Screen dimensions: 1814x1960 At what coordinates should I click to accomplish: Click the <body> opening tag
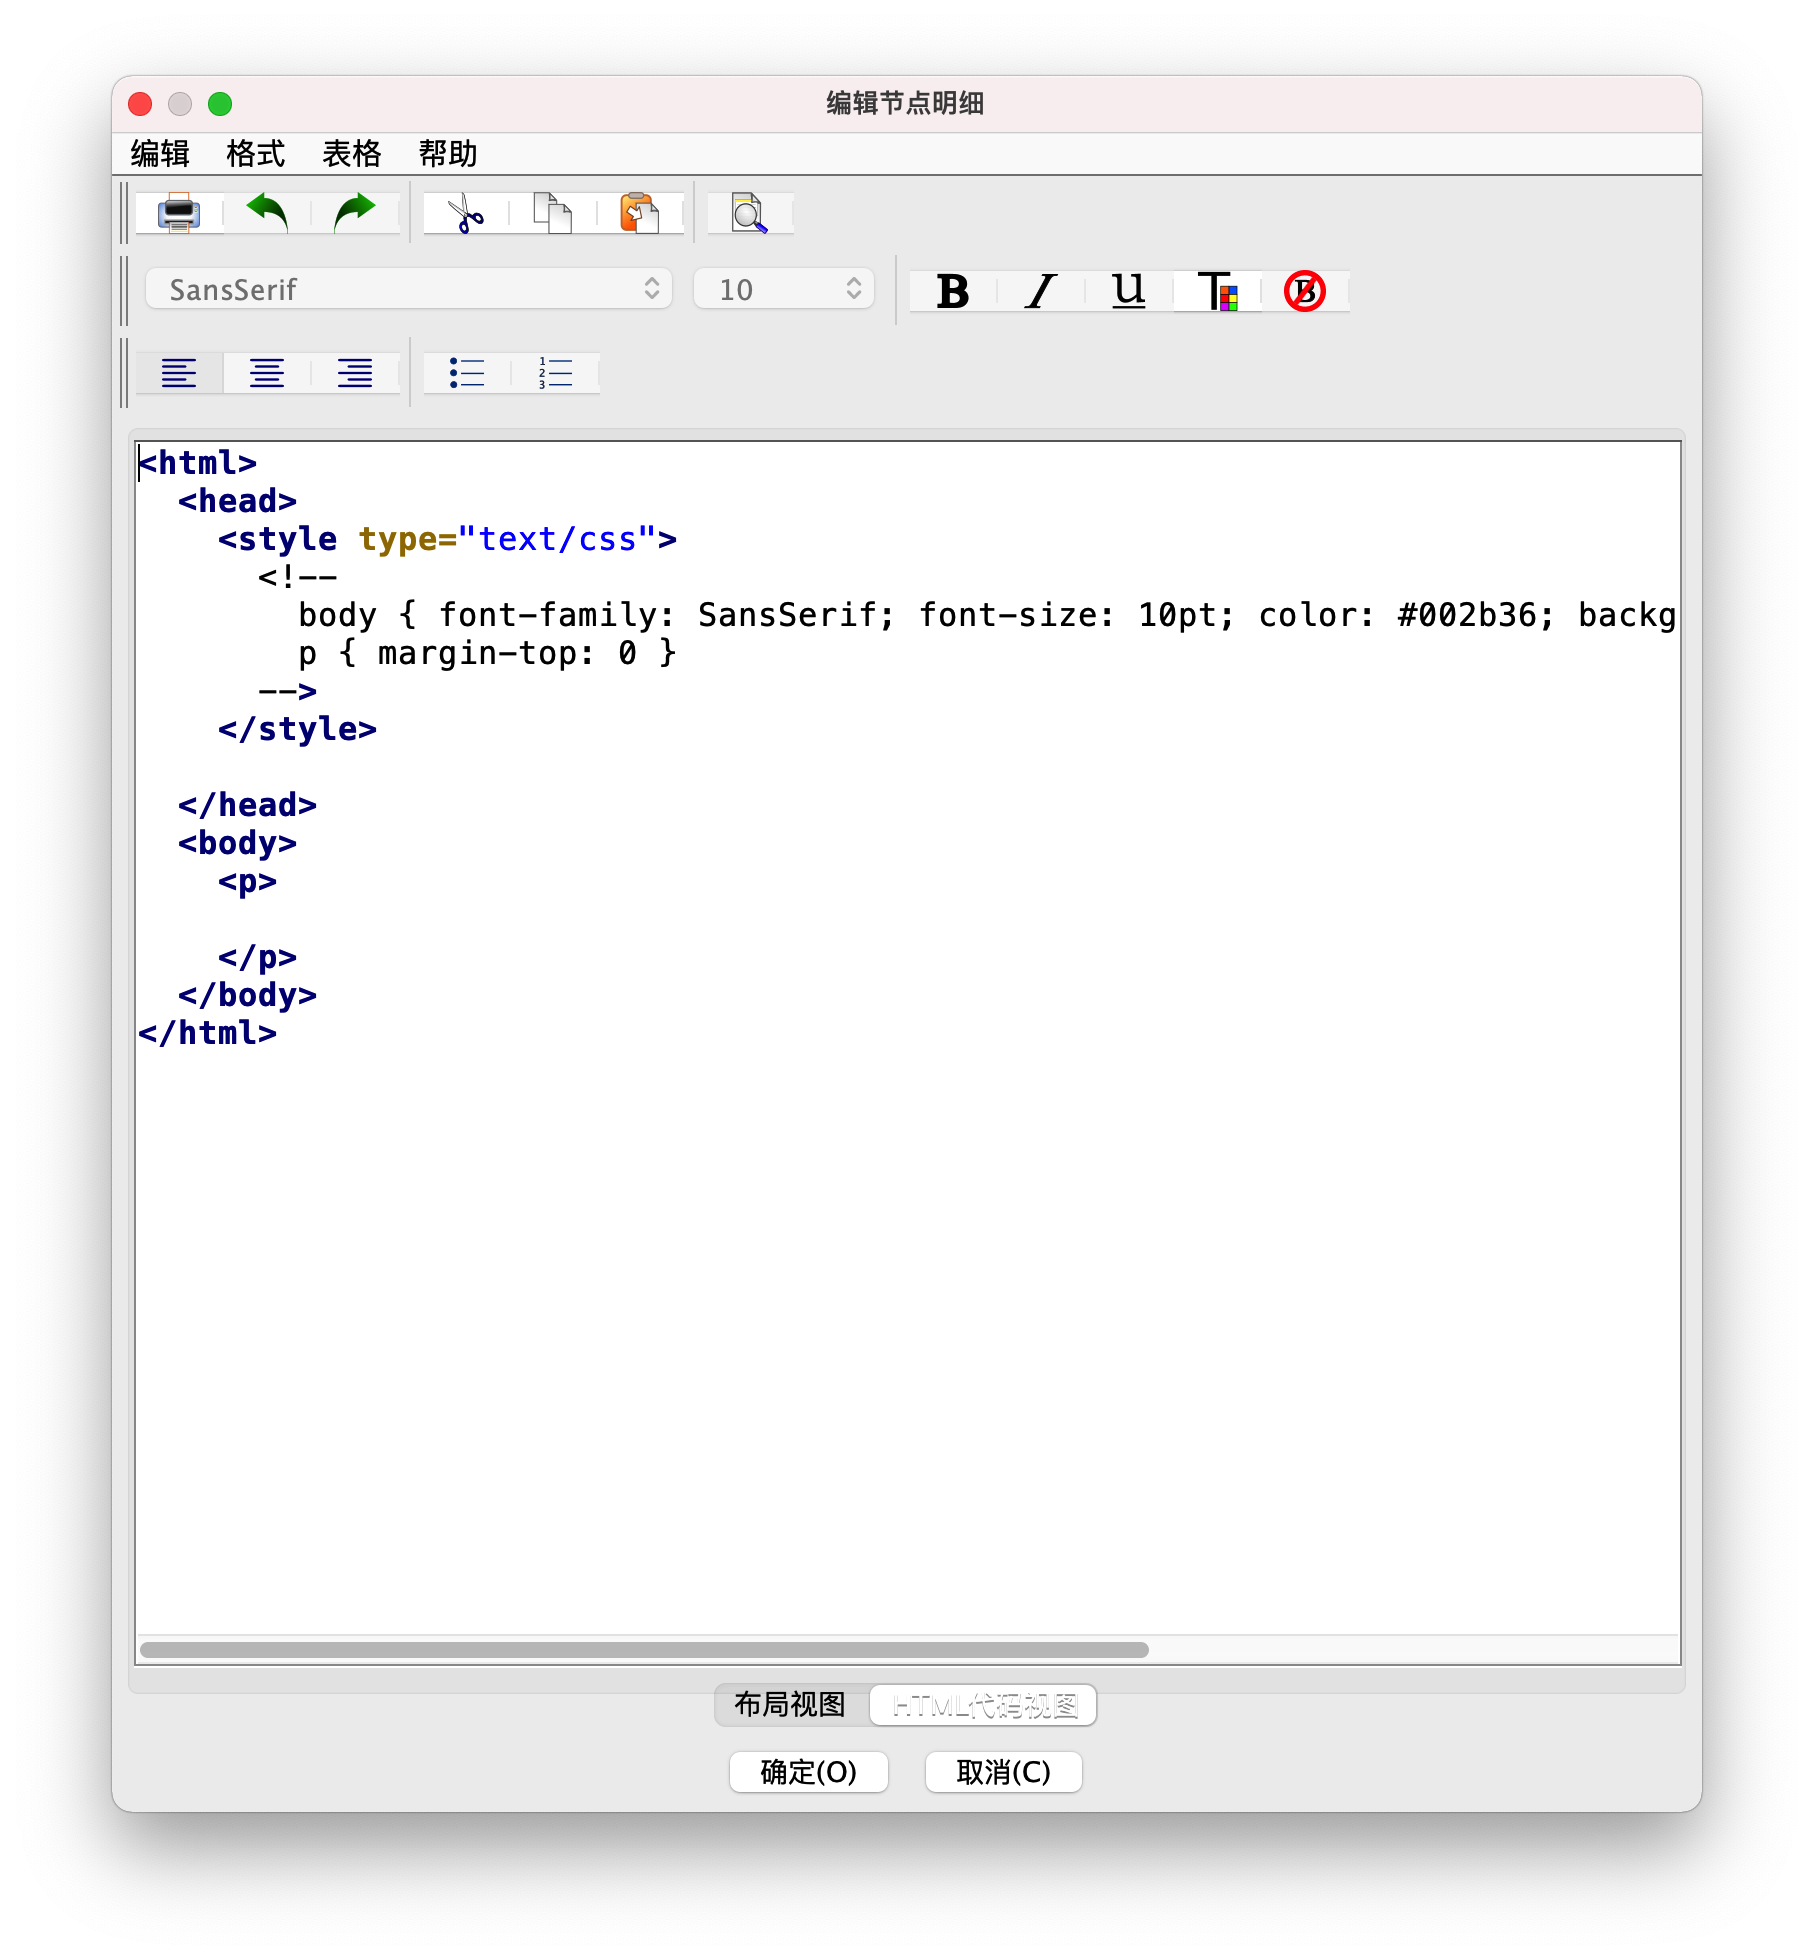(238, 843)
